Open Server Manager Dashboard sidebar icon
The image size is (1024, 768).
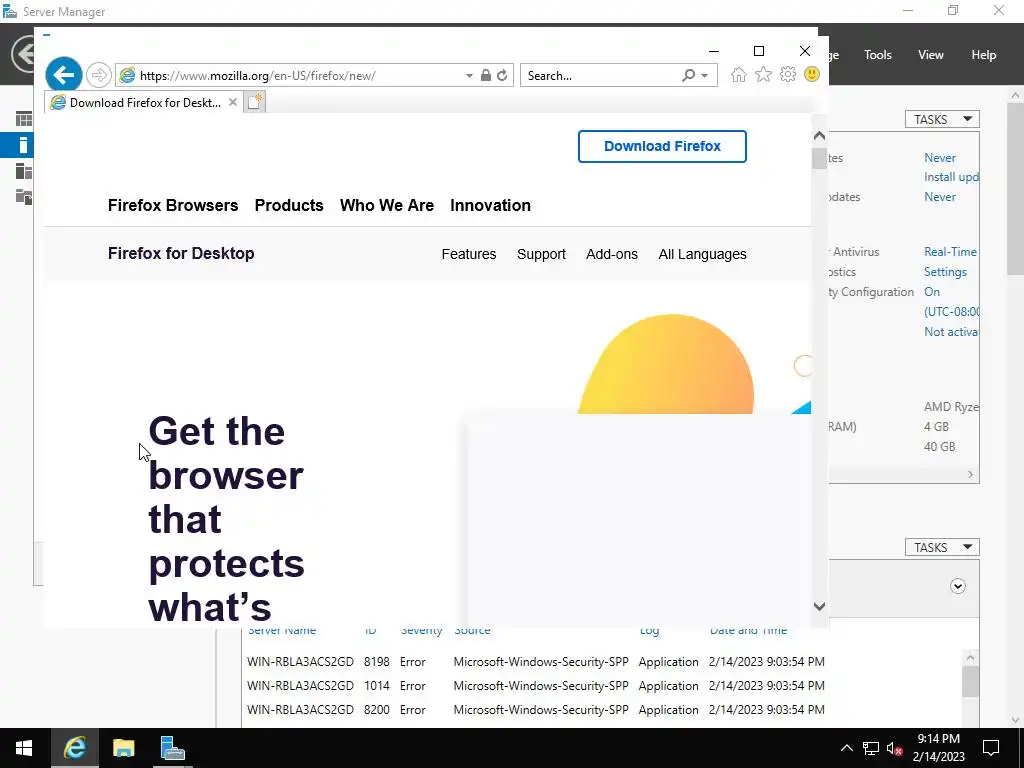(24, 118)
